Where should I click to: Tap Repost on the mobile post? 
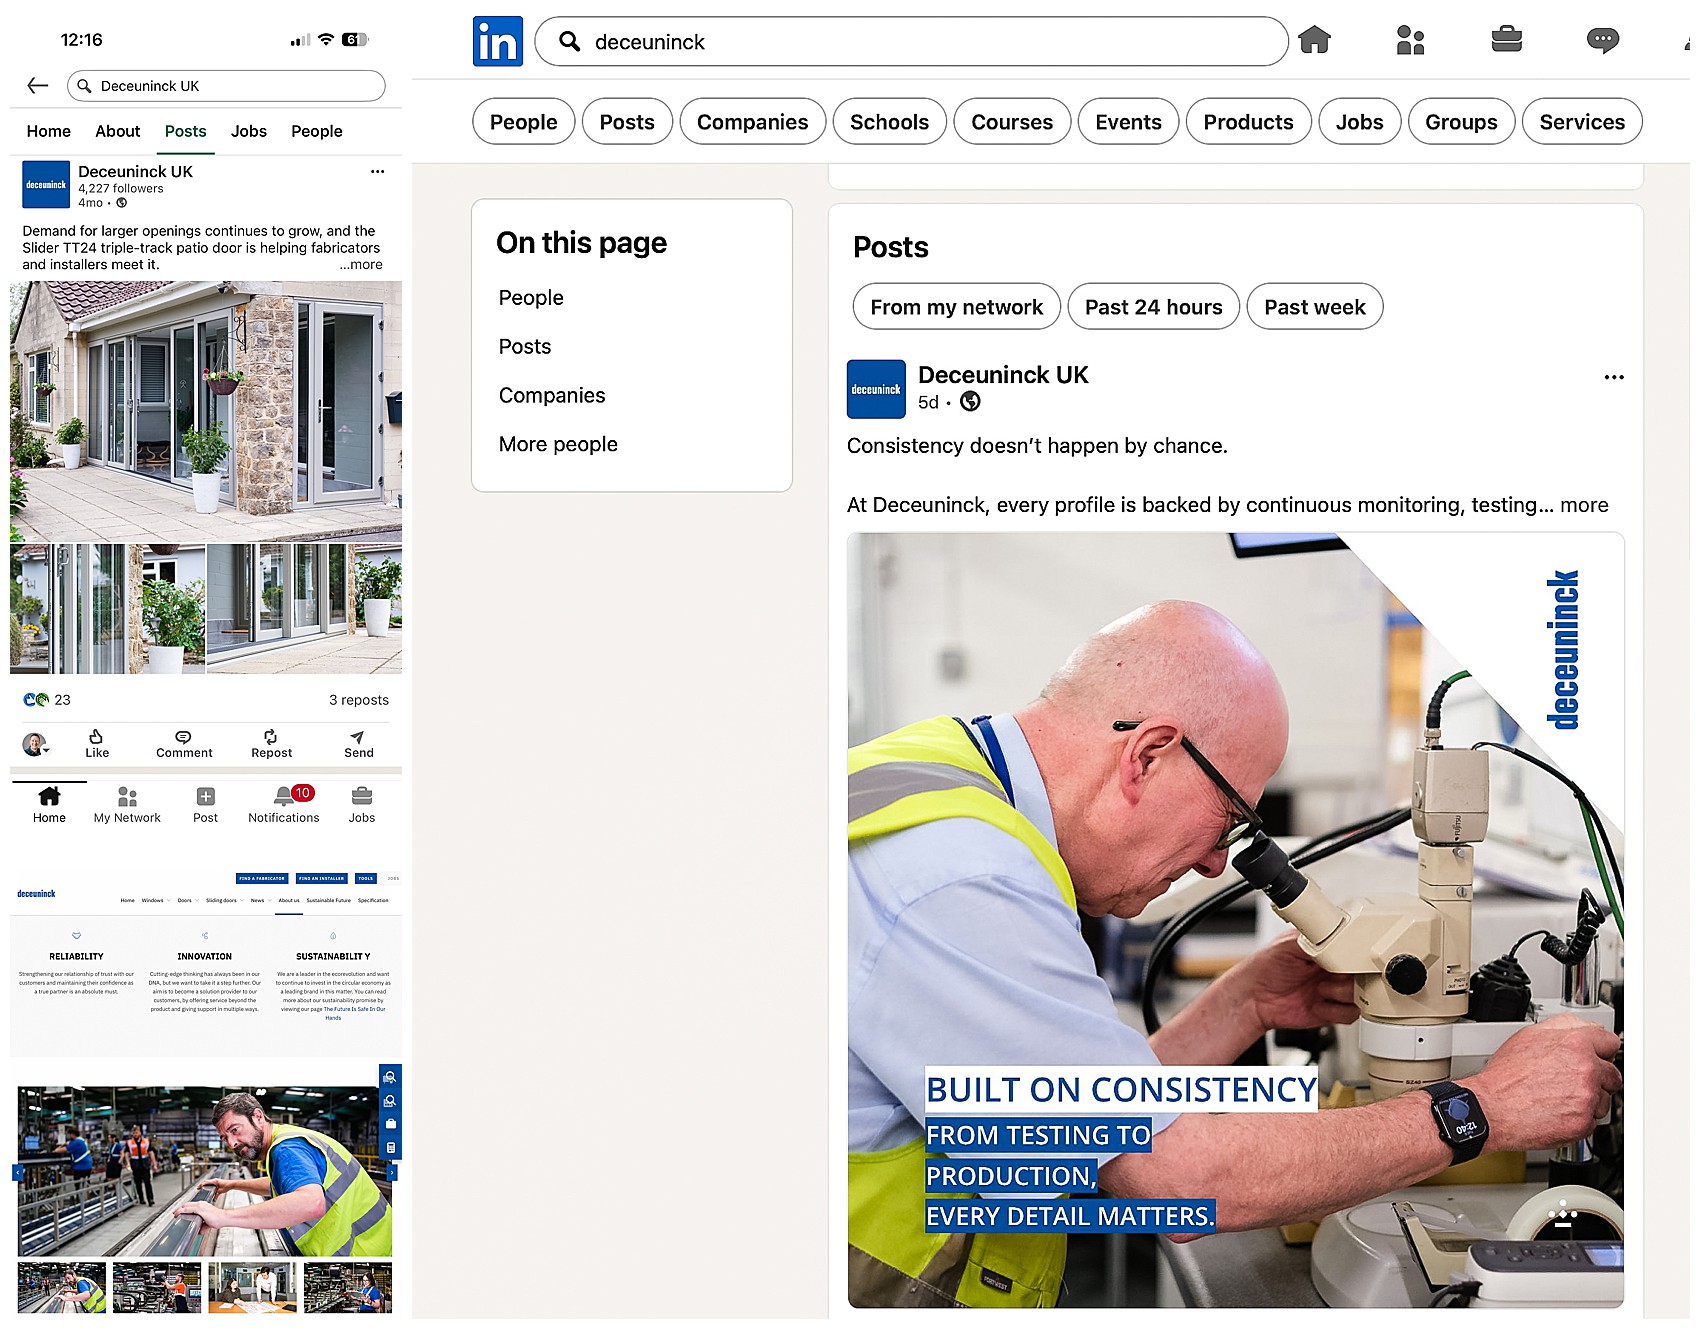click(271, 743)
